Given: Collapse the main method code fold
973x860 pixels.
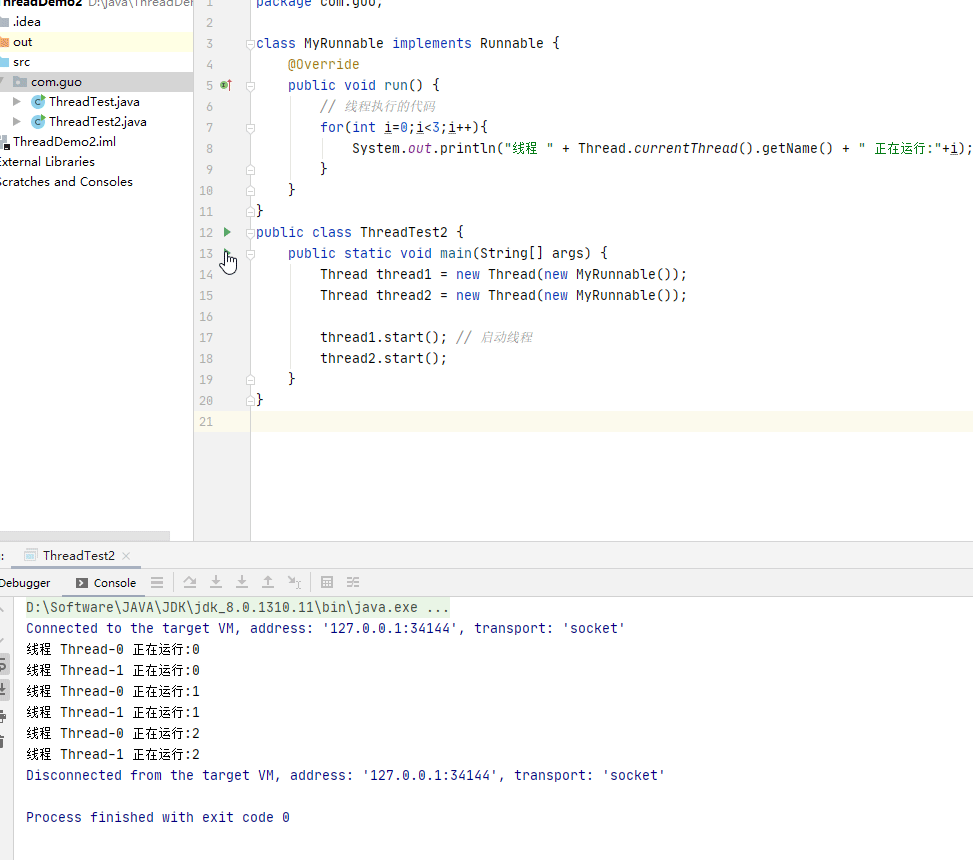Looking at the screenshot, I should (250, 254).
